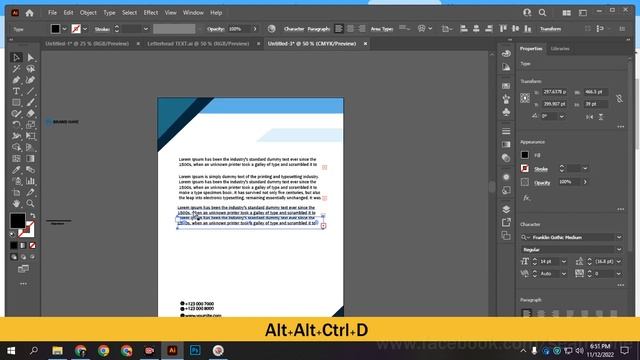Open the font style Regular dropdown
Screen dimensions: 640x360
(619, 249)
